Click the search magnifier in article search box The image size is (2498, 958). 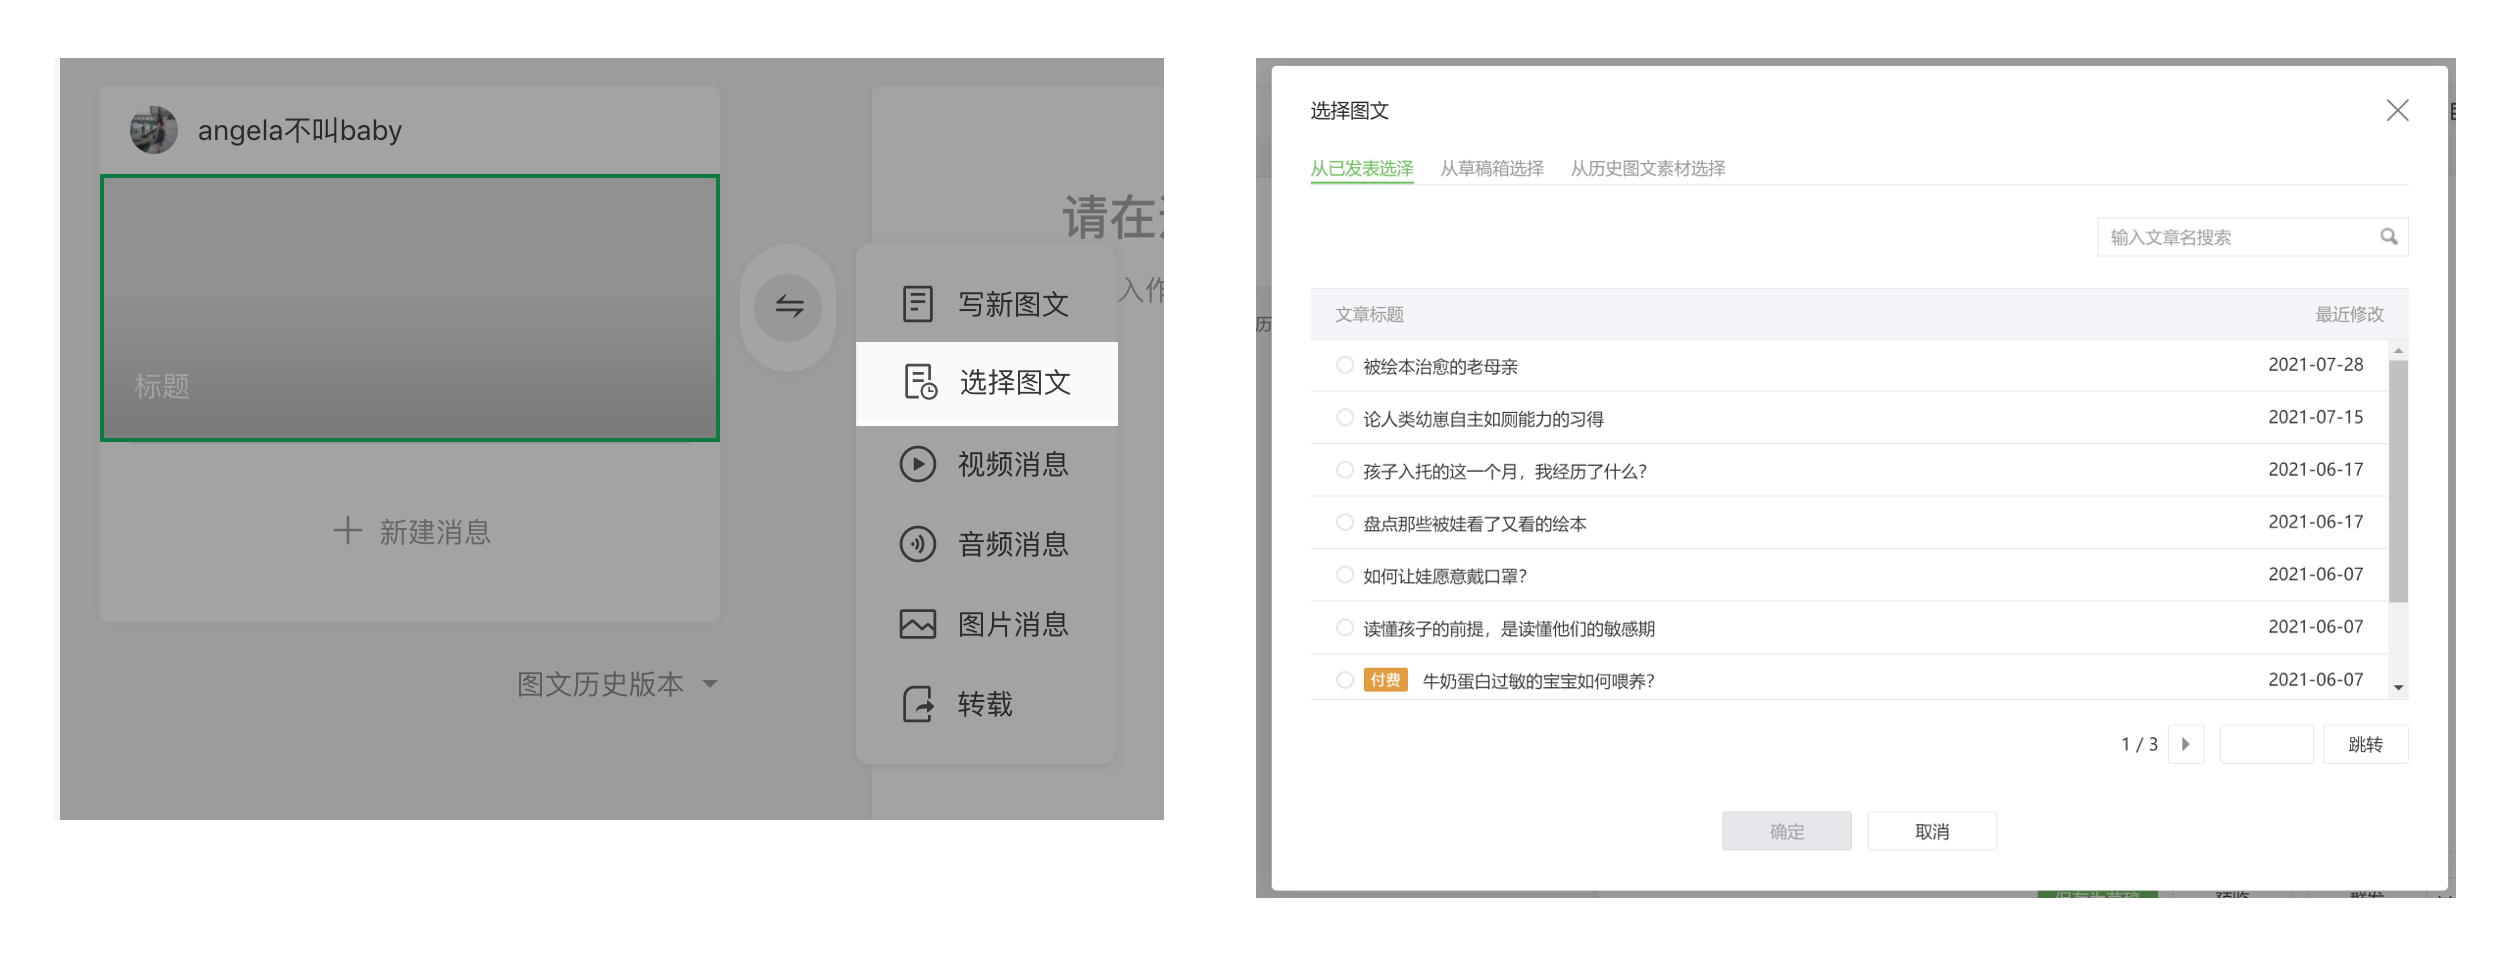pyautogui.click(x=2388, y=237)
